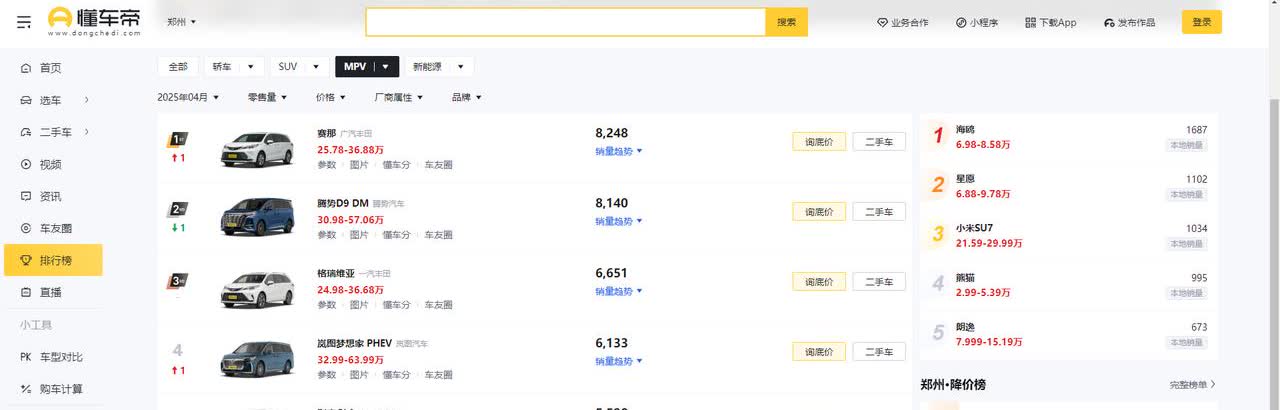
Task: Click the 选车 car icon
Action: pos(26,100)
